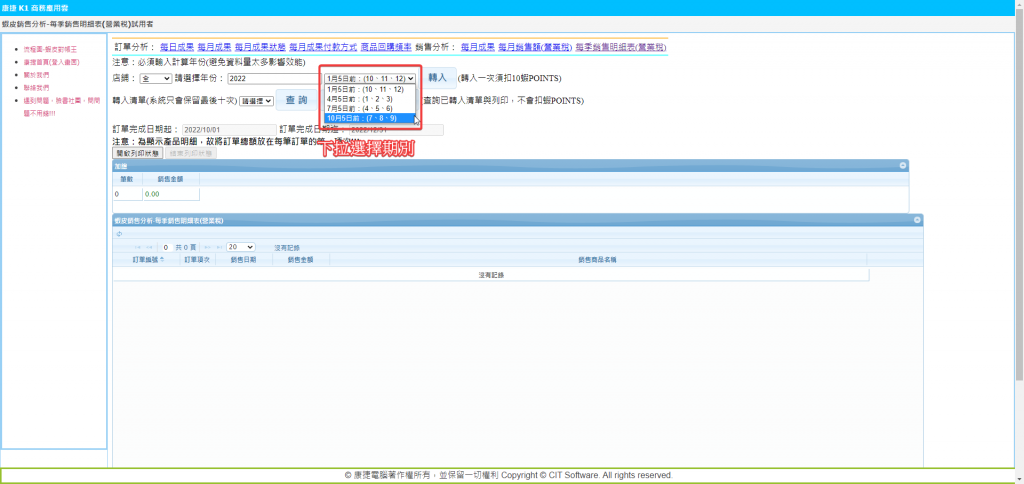Click the grid refresh icon
Screen dimensions: 1024x484
119,234
